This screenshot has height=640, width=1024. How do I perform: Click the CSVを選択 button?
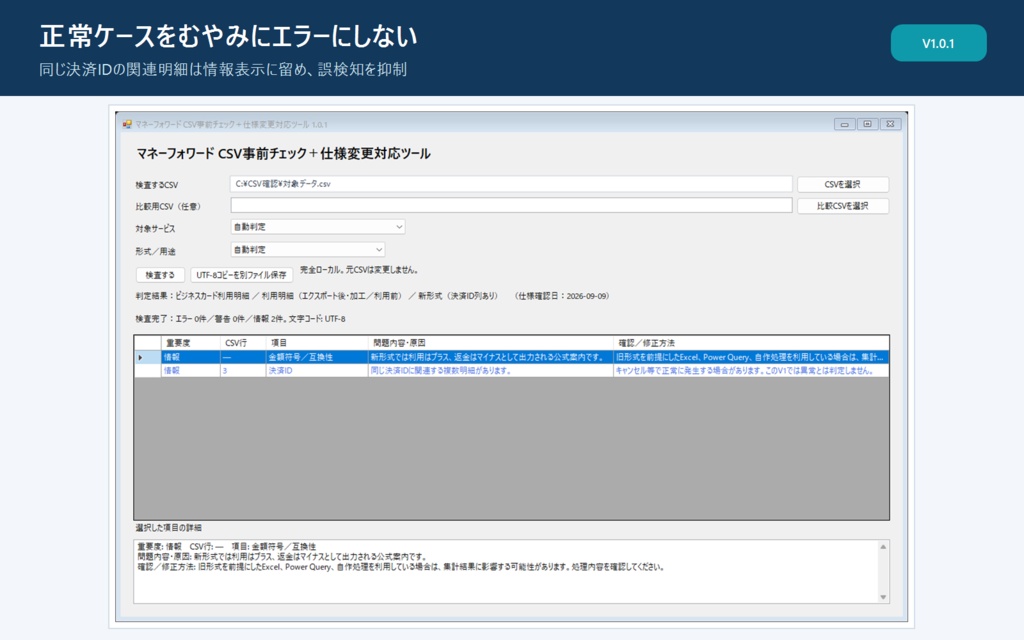click(x=842, y=184)
